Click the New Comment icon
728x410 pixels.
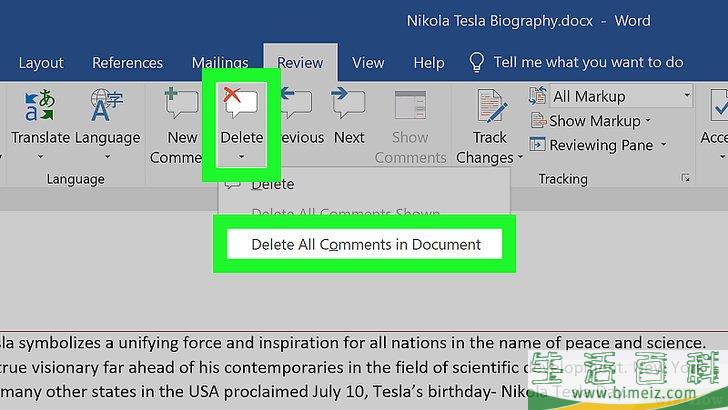tap(181, 103)
